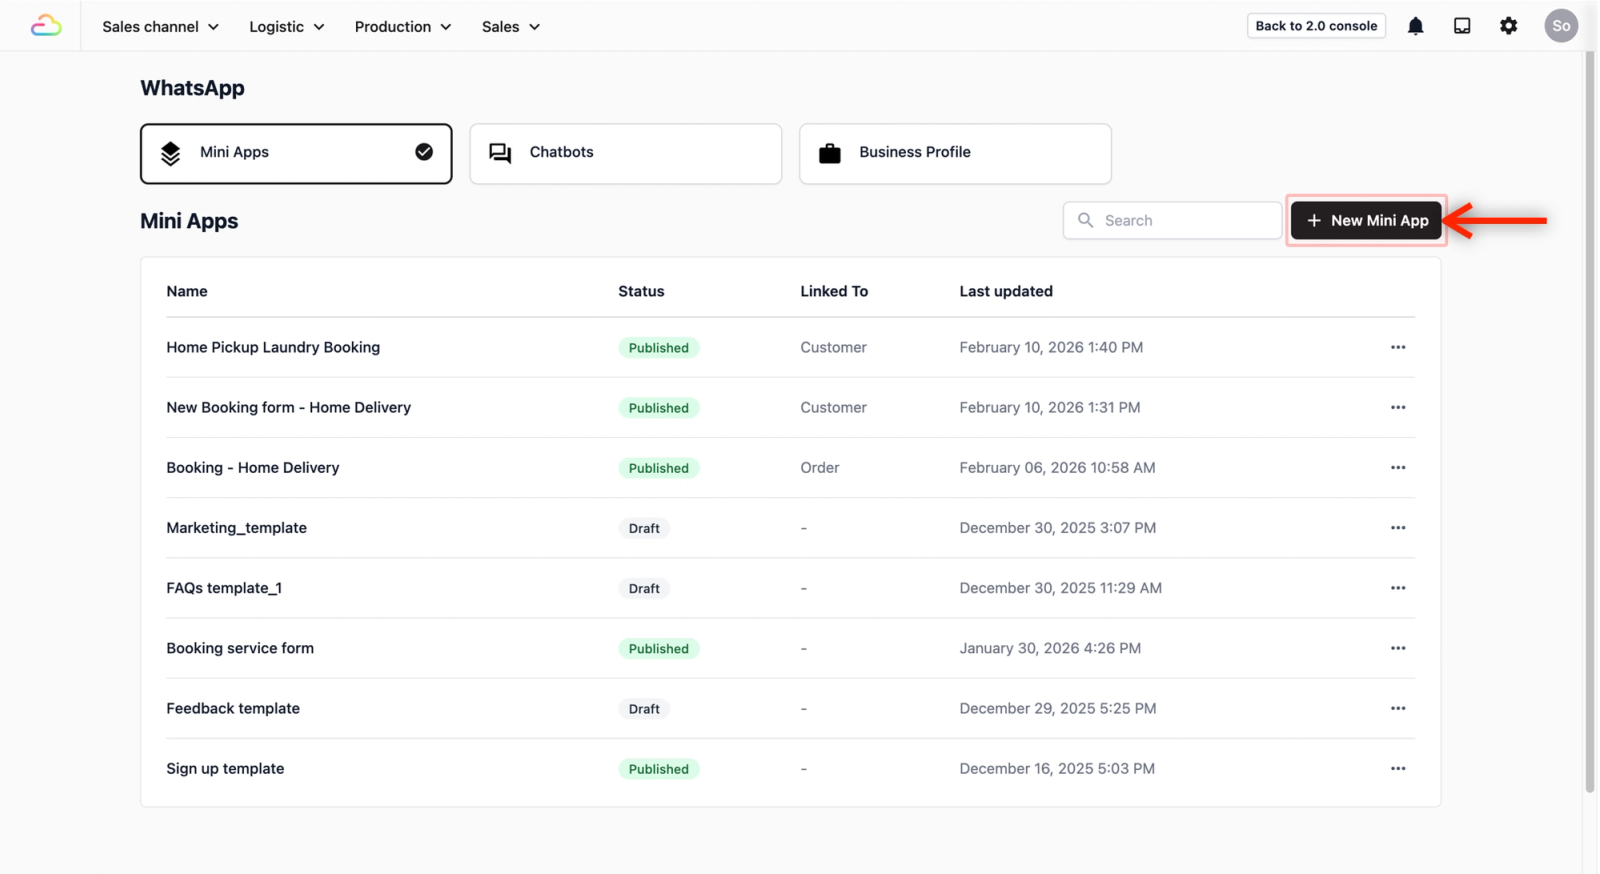Open the settings gear icon
This screenshot has width=1600, height=874.
pyautogui.click(x=1508, y=26)
